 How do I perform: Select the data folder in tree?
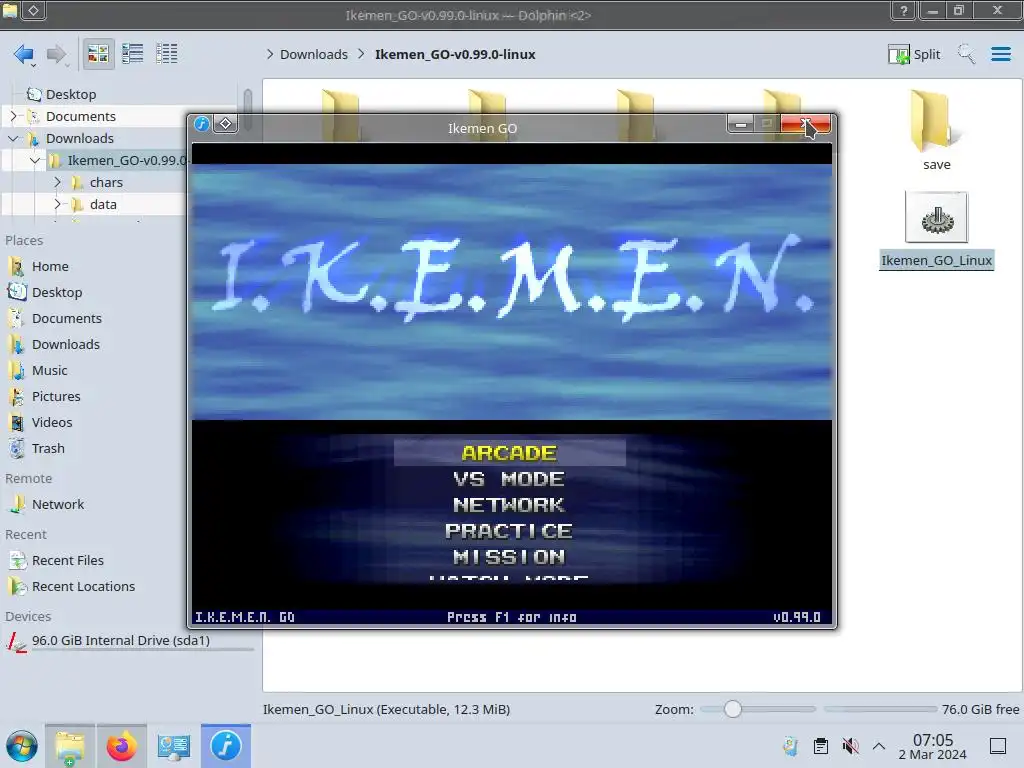pos(103,204)
